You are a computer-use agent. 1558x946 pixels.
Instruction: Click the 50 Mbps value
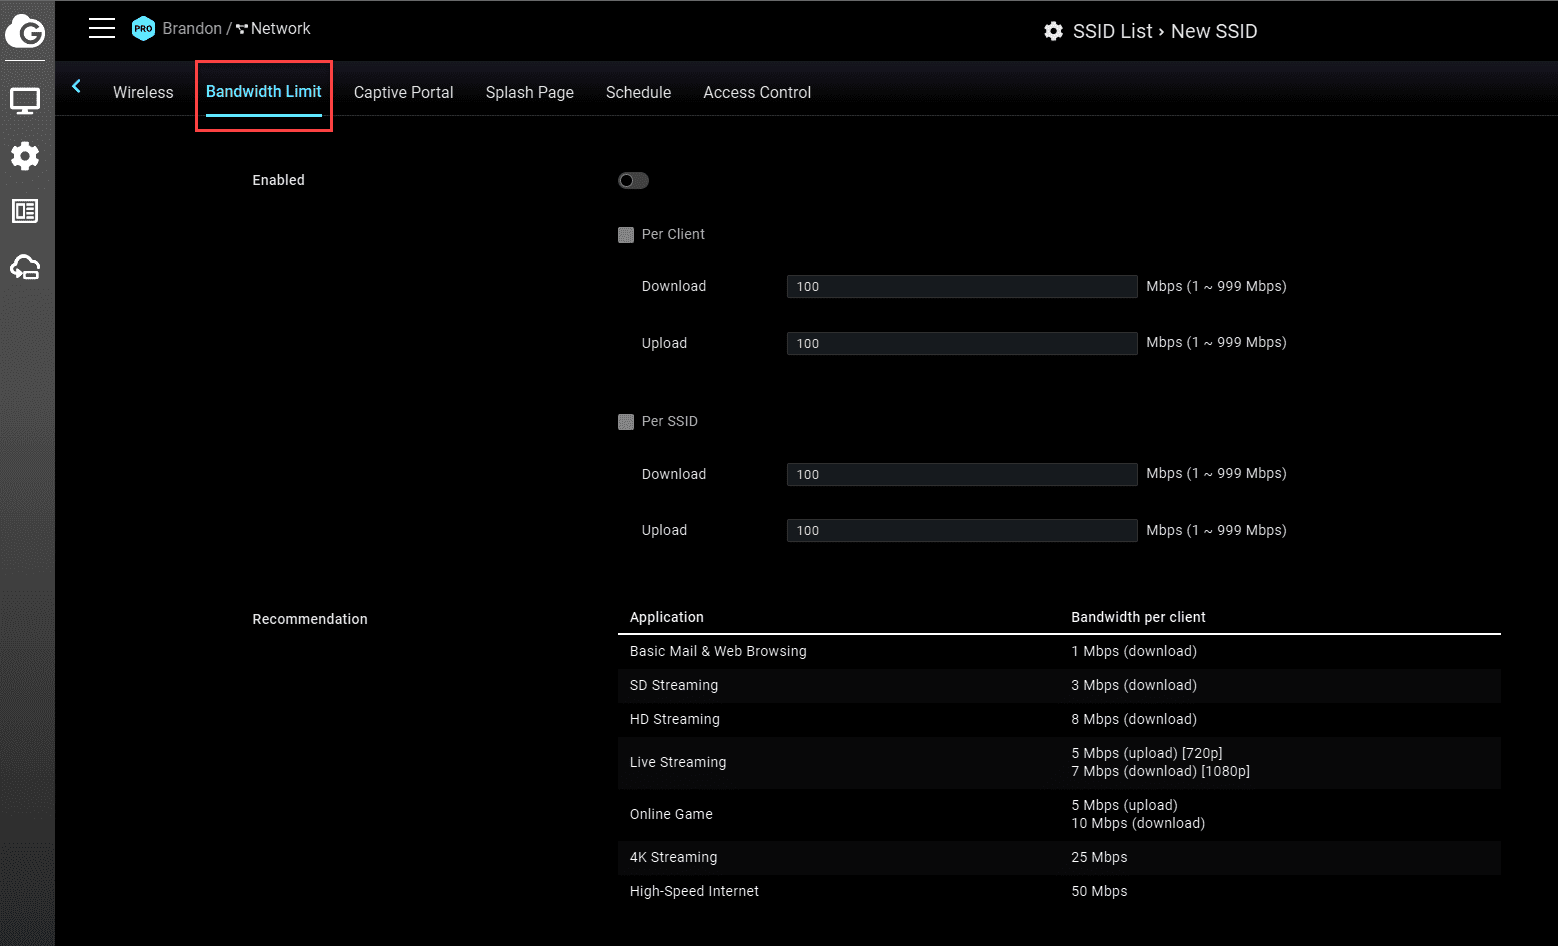tap(1099, 891)
